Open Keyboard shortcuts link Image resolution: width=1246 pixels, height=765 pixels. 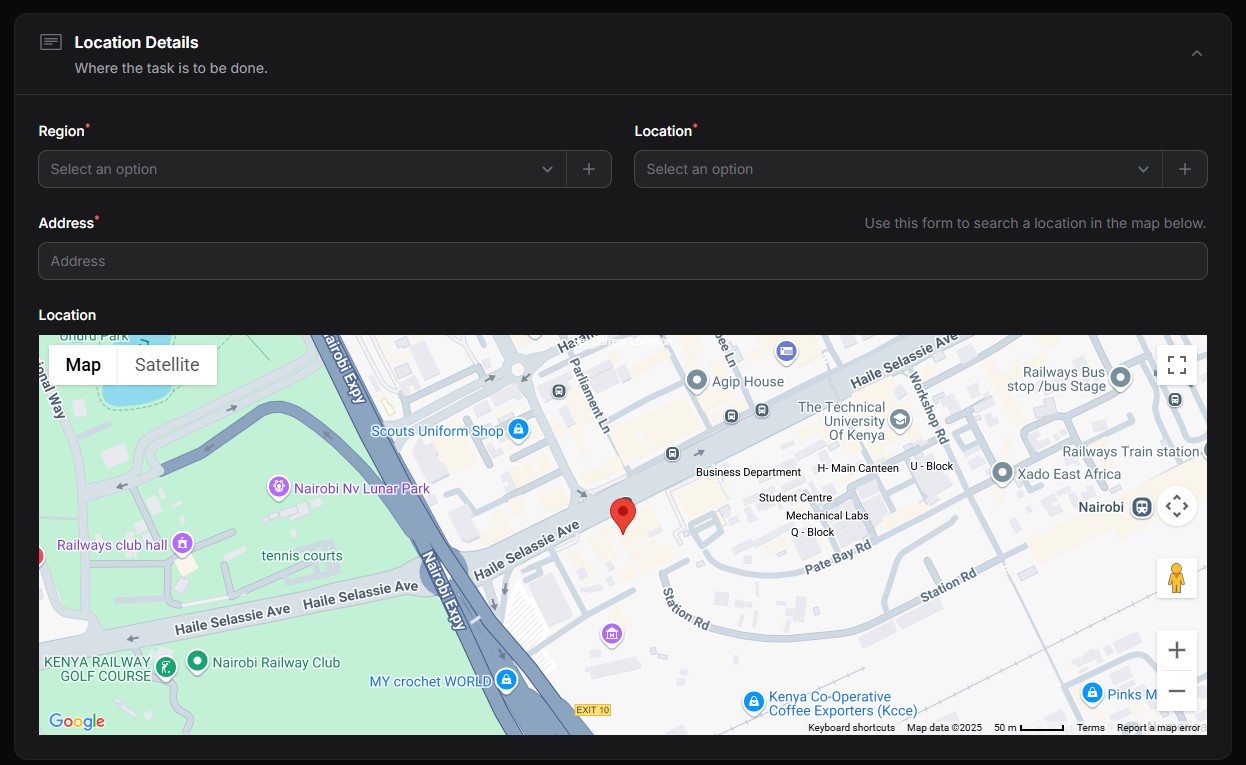(x=851, y=728)
